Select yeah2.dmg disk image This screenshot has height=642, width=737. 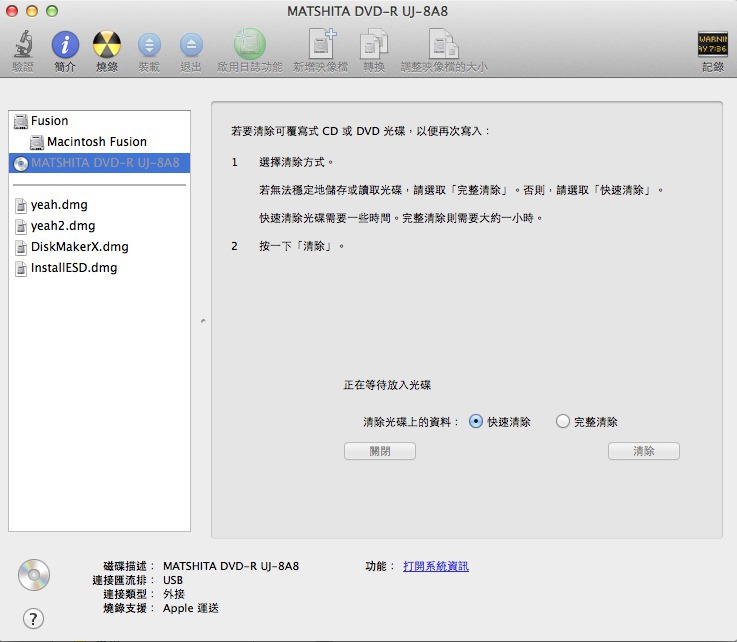[x=99, y=226]
